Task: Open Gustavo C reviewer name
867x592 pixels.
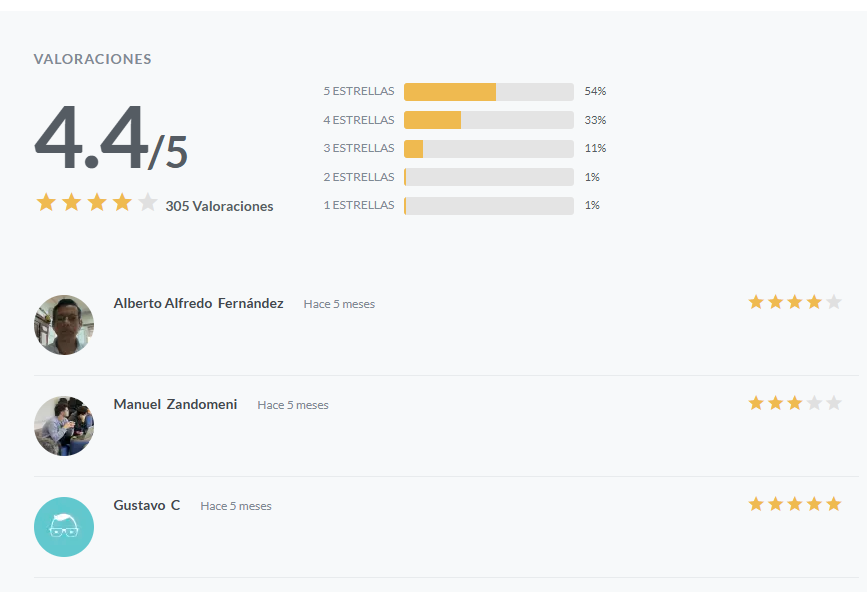Action: [x=147, y=505]
